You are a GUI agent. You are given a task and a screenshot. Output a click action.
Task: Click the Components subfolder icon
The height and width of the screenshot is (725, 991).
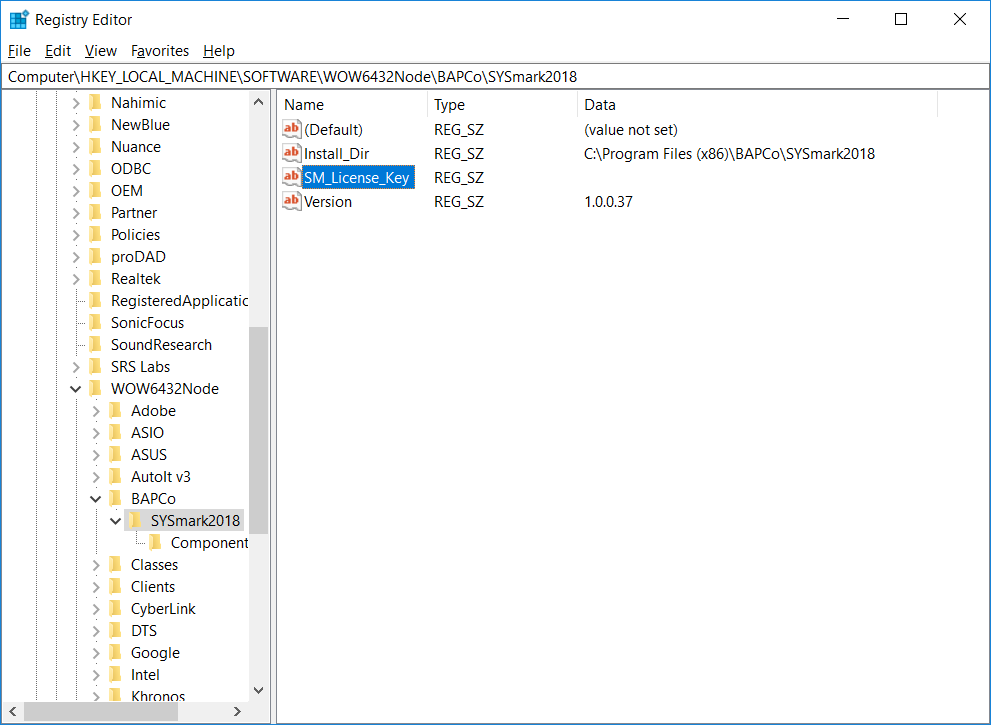[x=155, y=542]
